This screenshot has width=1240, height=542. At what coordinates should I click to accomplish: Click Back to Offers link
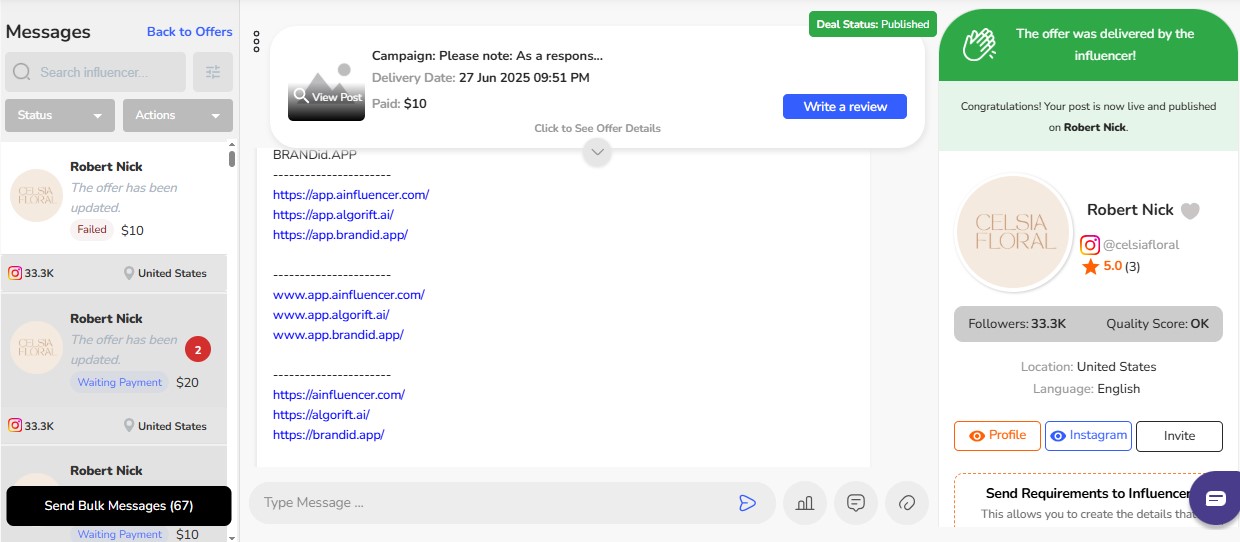(x=190, y=32)
